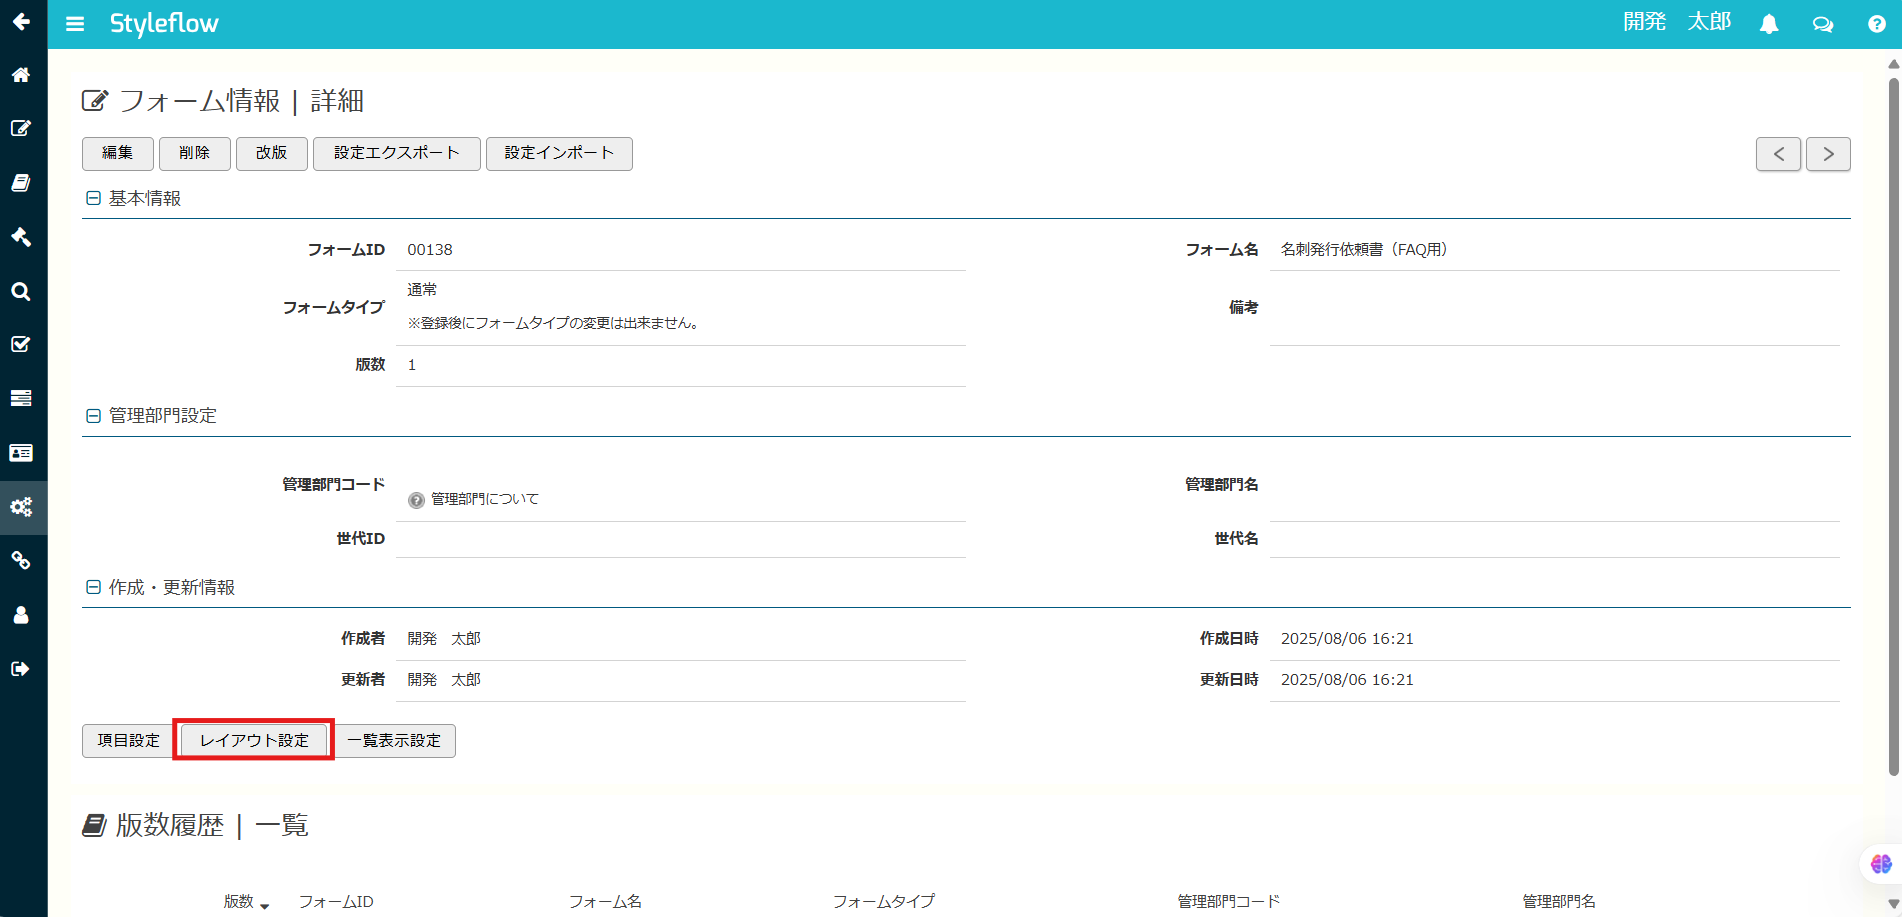Screen dimensions: 1902x917
Task: Open 項目設定 button
Action: 129,741
